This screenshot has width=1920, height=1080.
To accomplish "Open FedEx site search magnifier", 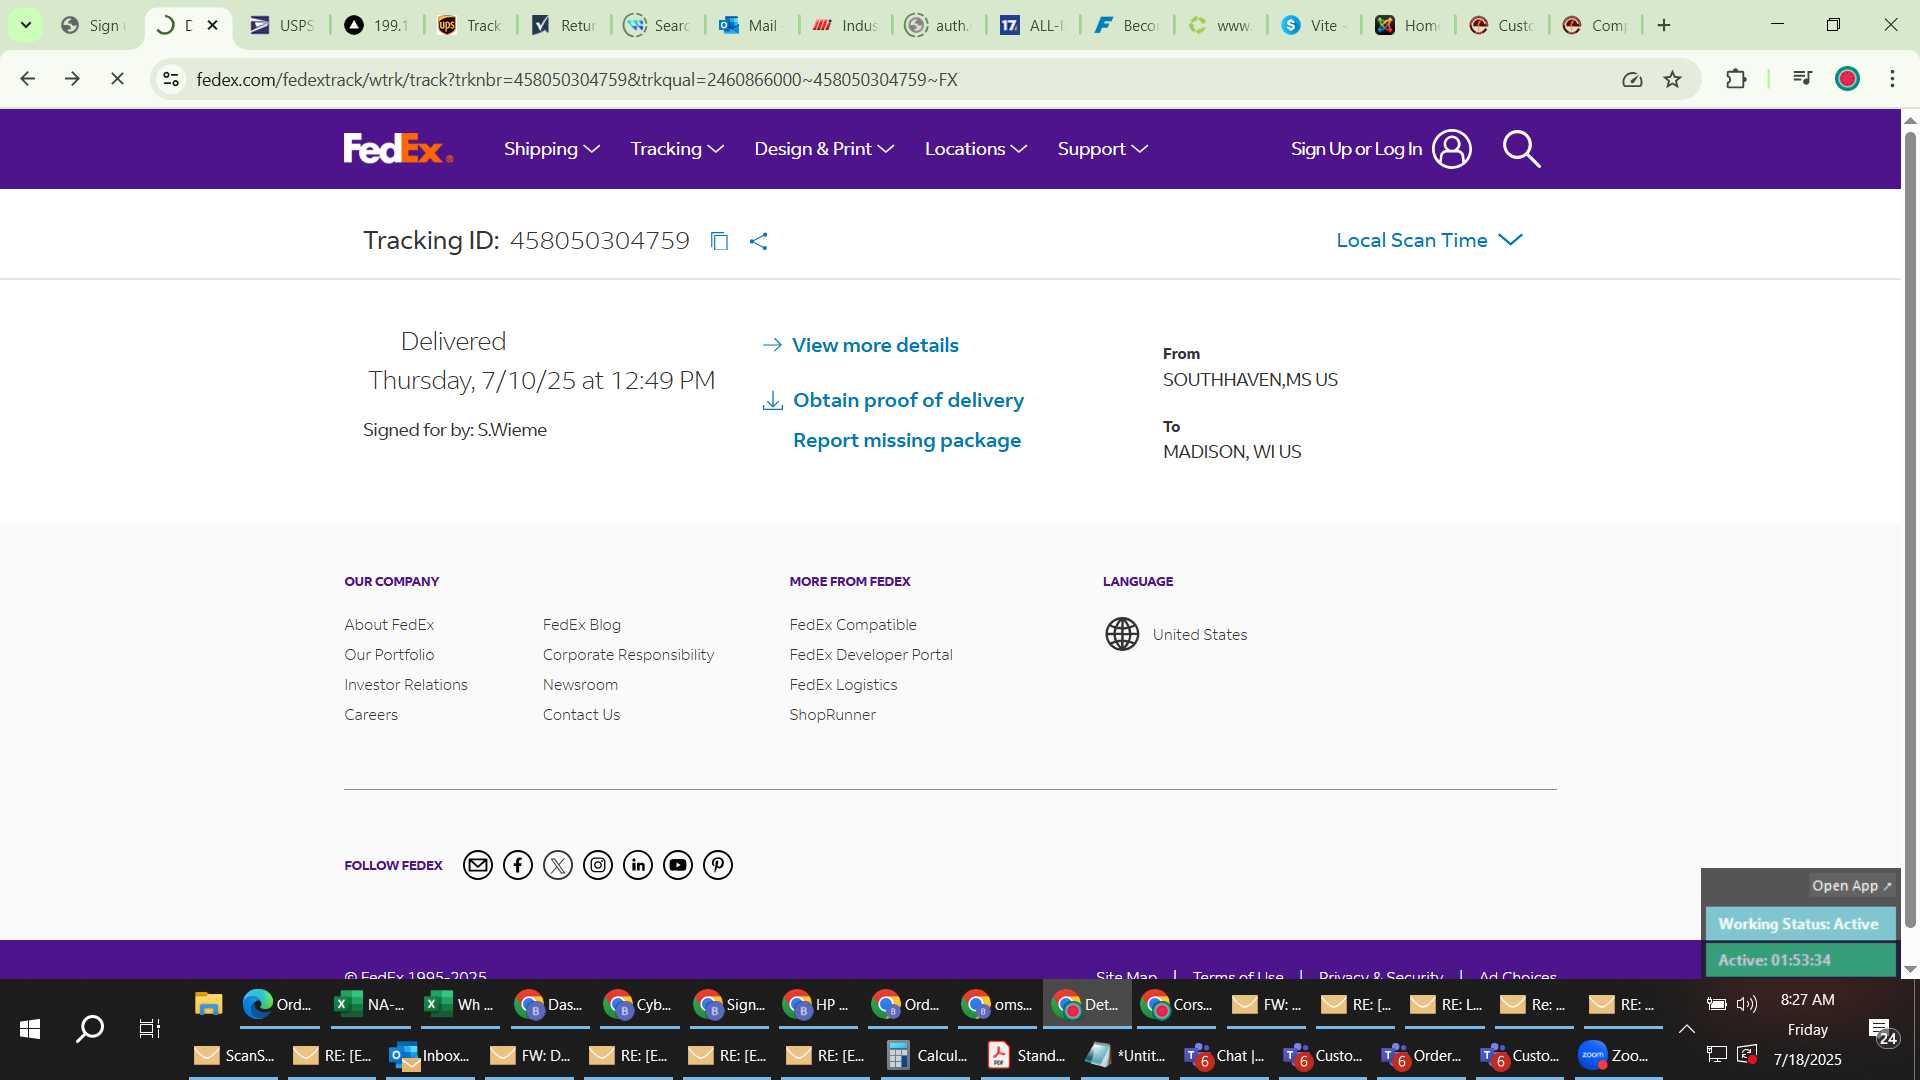I will (1521, 149).
